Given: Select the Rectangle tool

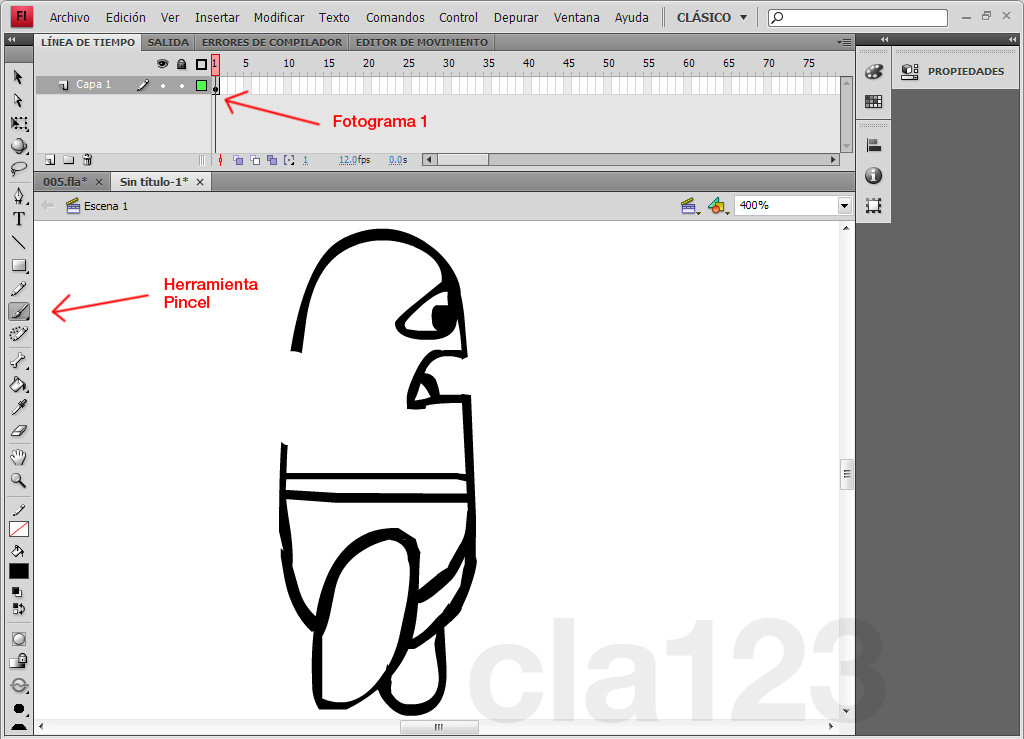Looking at the screenshot, I should coord(19,265).
